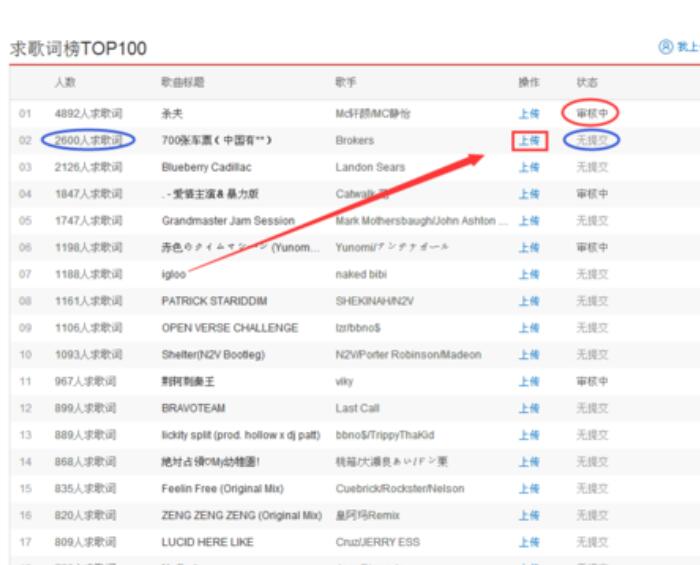Click the circled 无提交 status in row 02
The width and height of the screenshot is (700, 565).
pos(591,141)
